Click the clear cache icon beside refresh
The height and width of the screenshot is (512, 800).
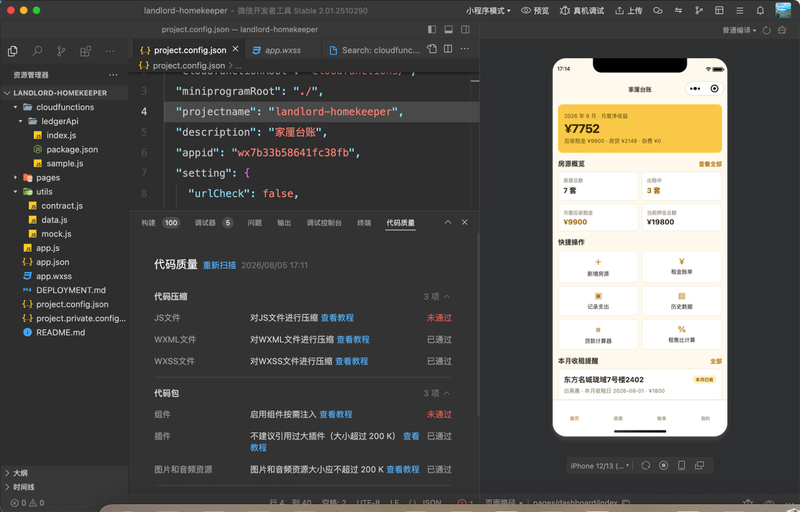[782, 31]
